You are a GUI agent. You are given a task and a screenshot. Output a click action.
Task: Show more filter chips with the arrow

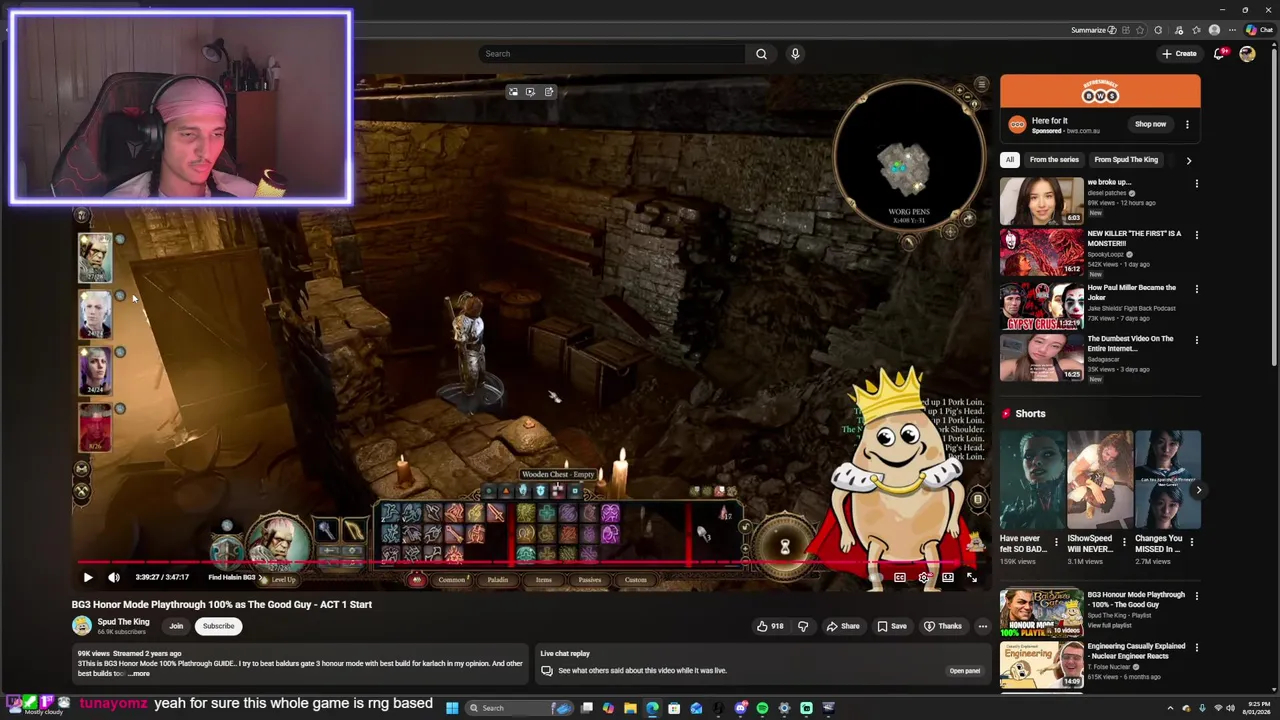[1189, 160]
